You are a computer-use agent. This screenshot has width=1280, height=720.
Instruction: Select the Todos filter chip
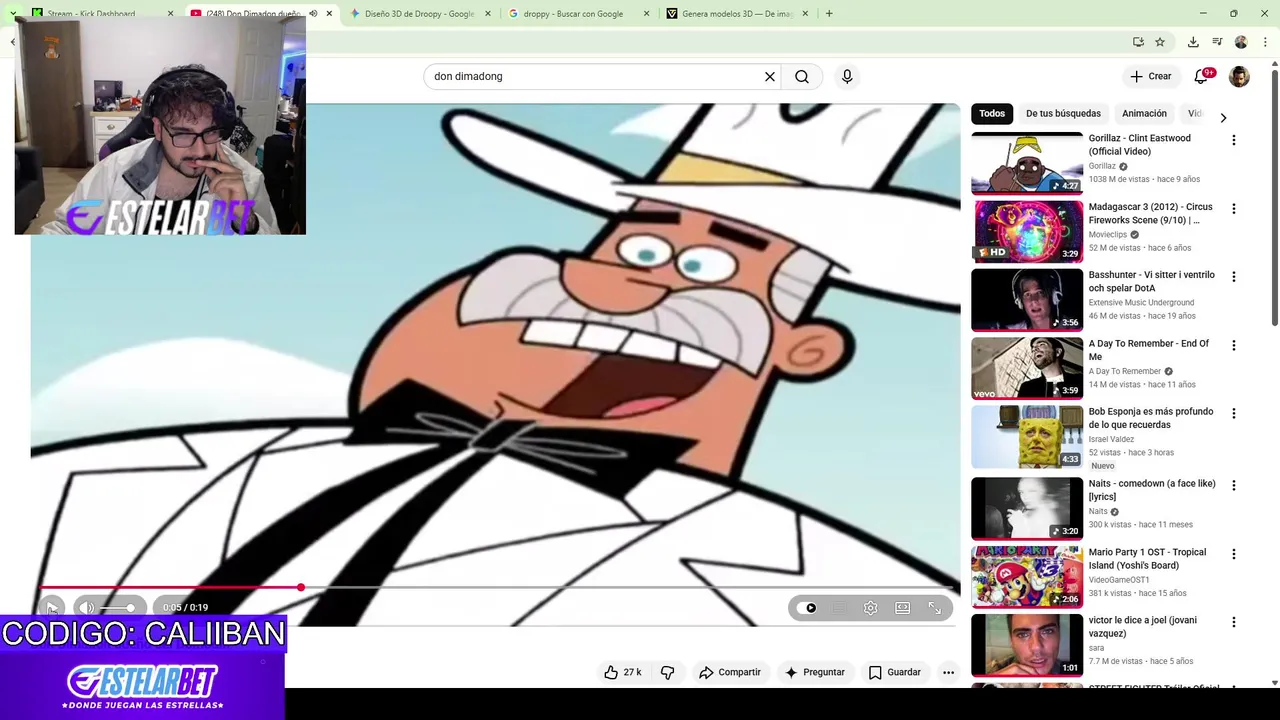992,113
